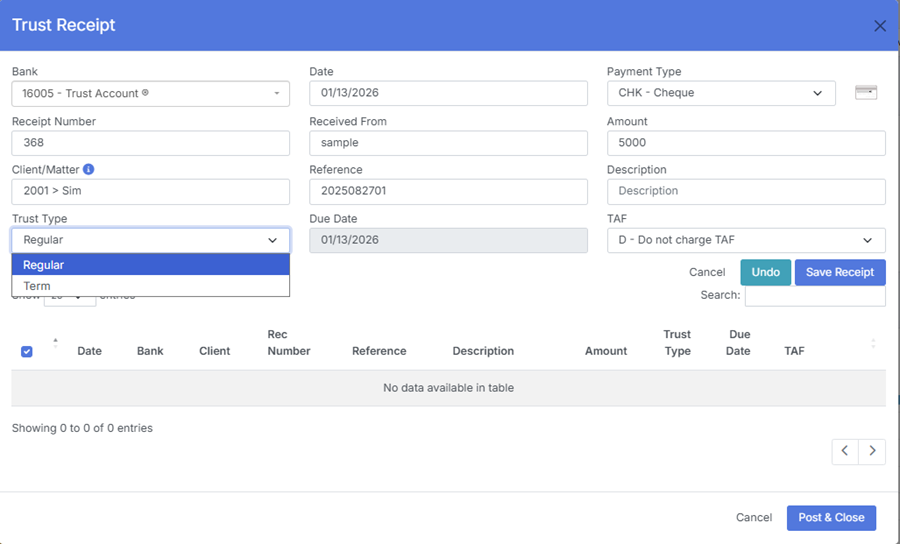Screen dimensions: 900x544
Task: Close the Trust Receipt dialog with X
Action: pos(880,26)
